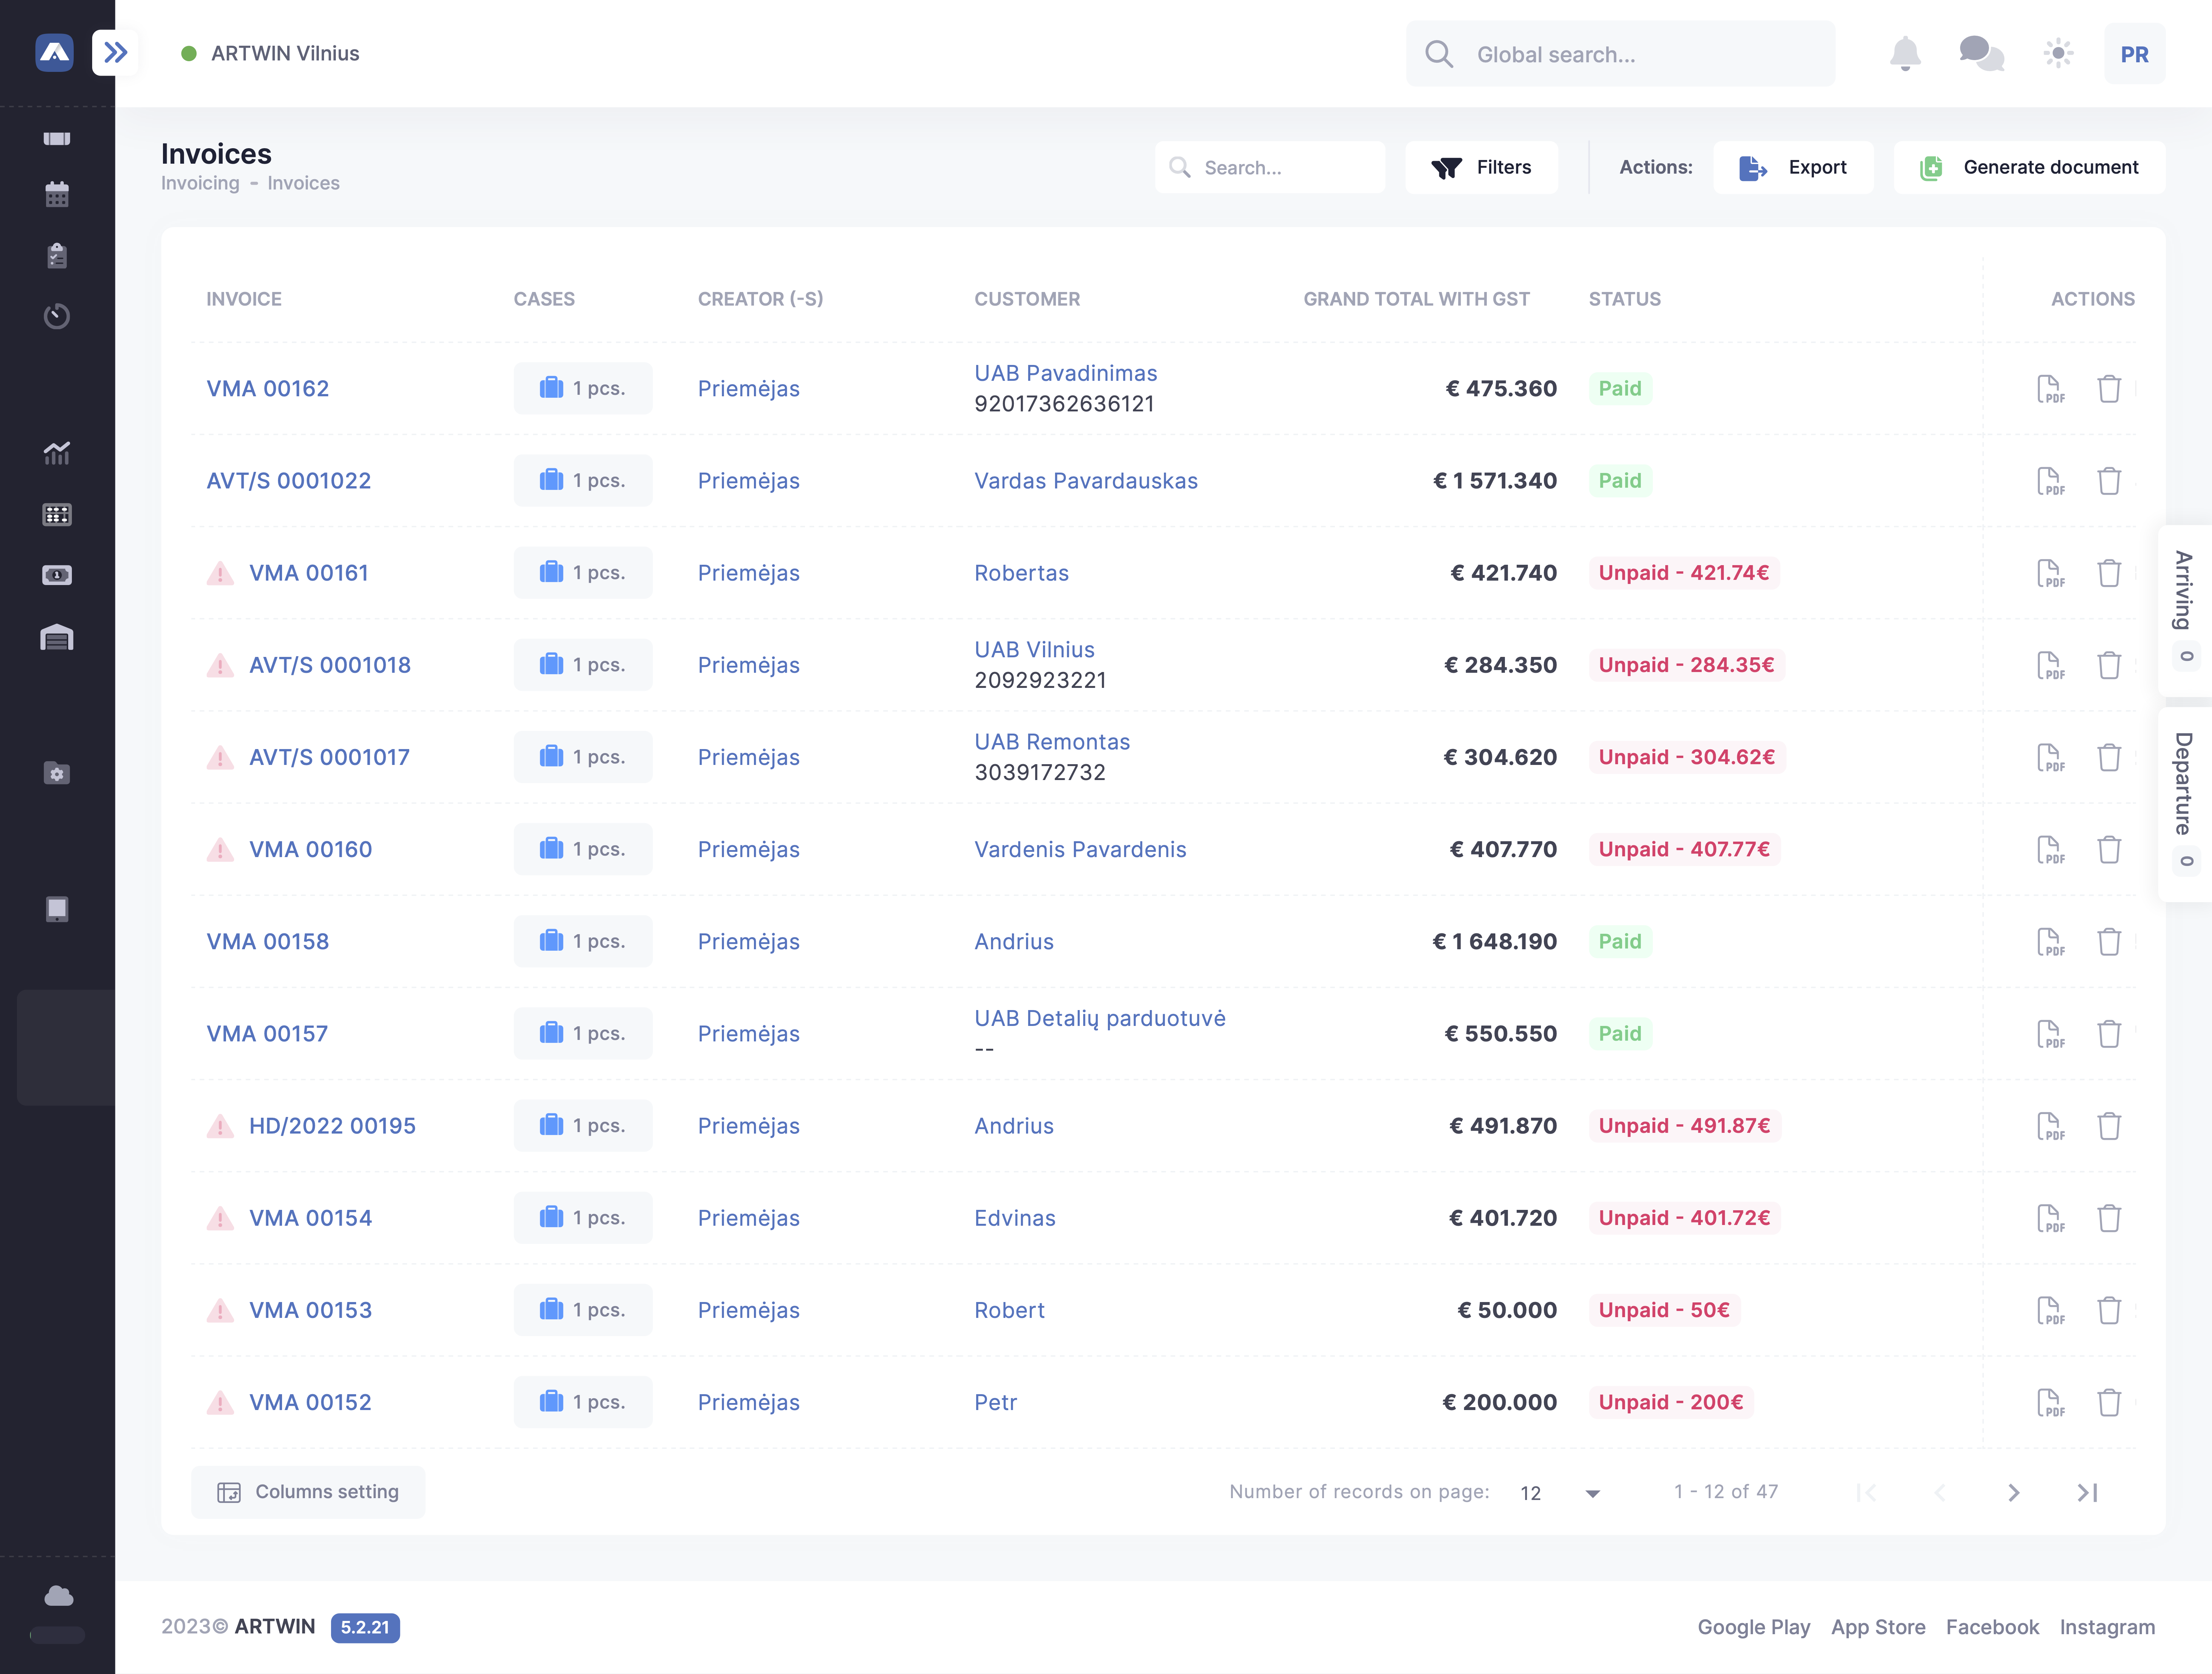Open the Instagram footer link
2212x1674 pixels.
click(x=2107, y=1627)
